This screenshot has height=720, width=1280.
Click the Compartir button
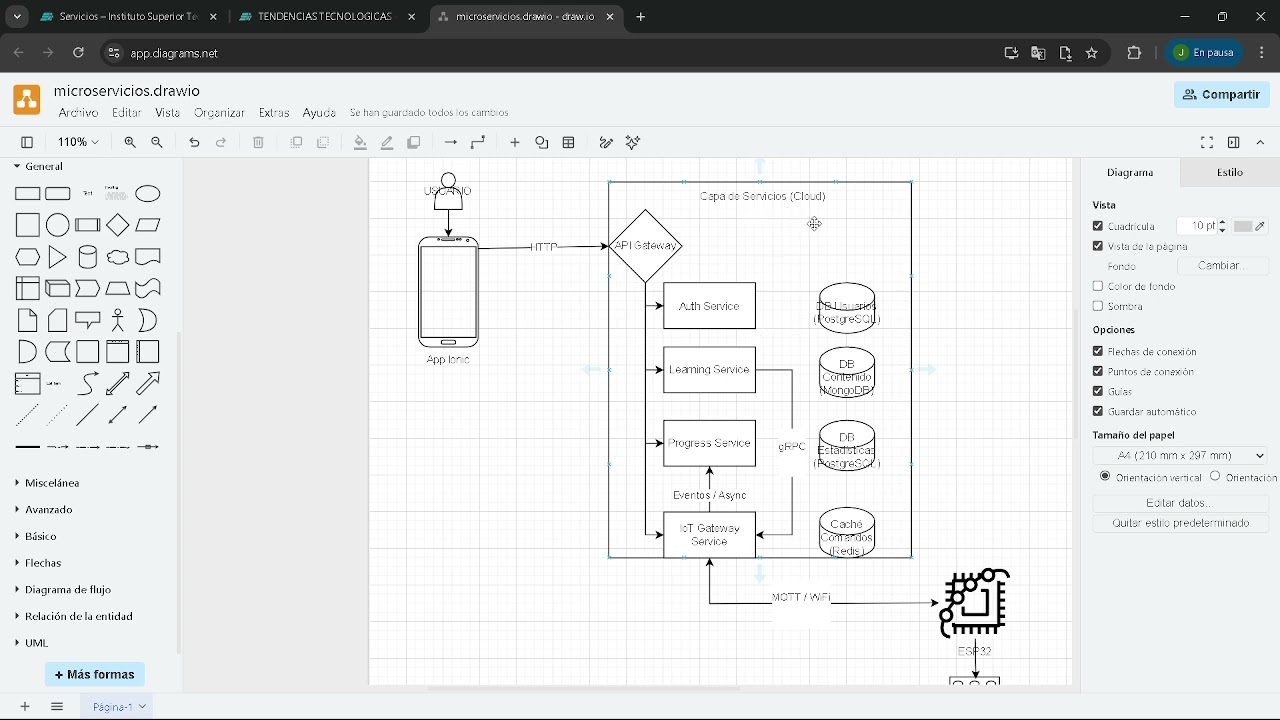(x=1222, y=95)
